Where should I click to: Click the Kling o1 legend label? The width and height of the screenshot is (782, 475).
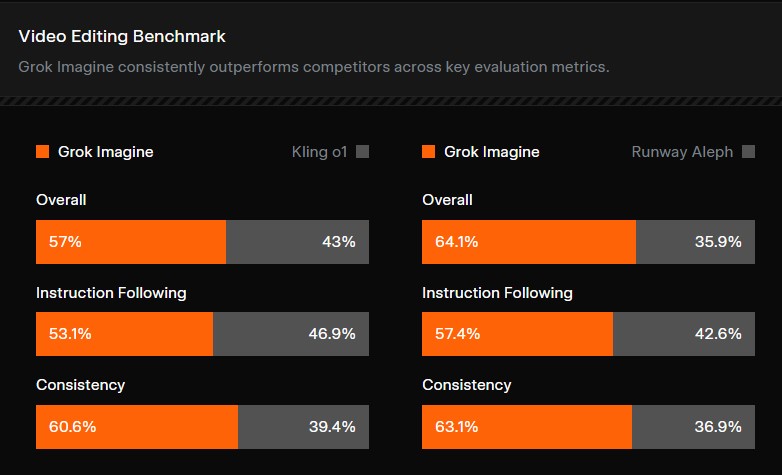tap(319, 152)
